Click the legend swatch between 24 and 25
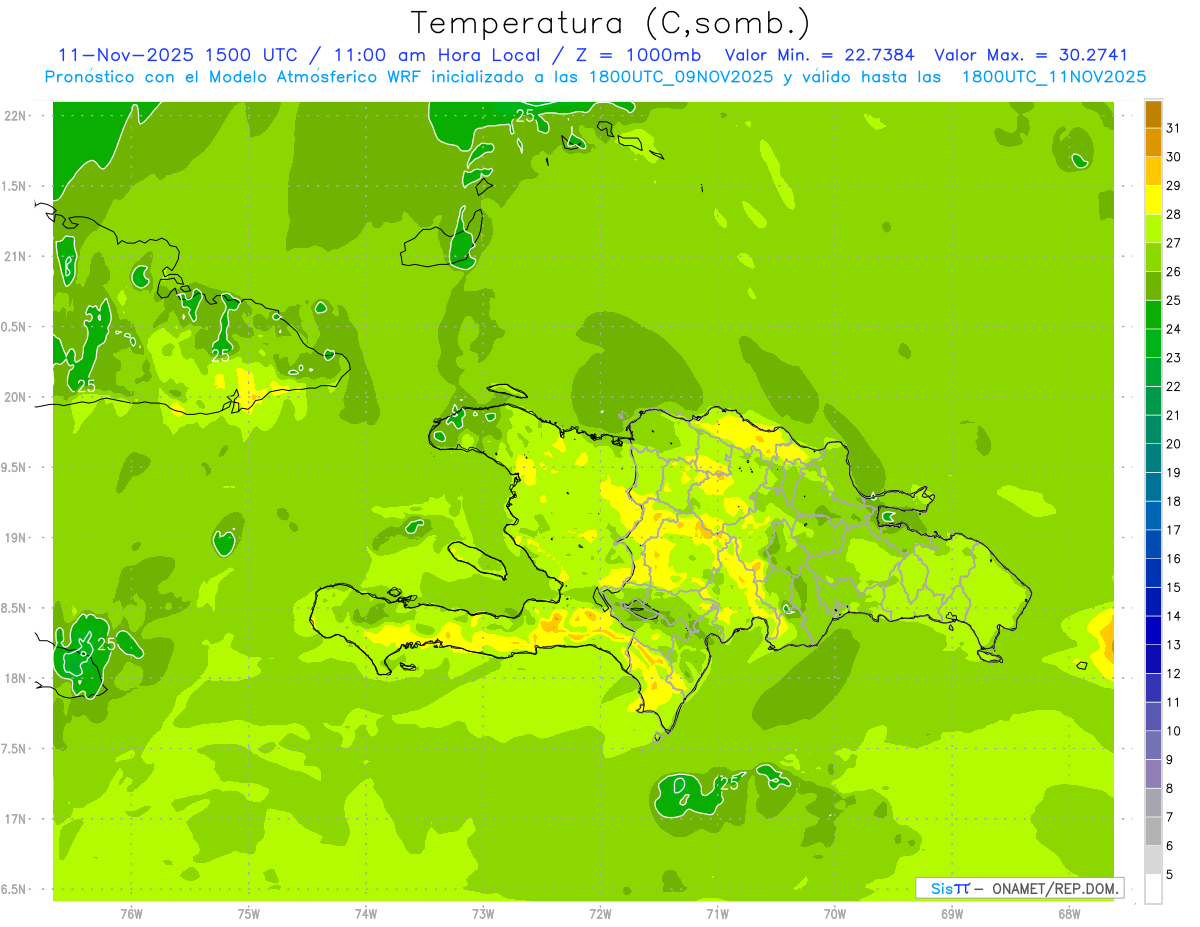1200x927 pixels. (x=1153, y=315)
